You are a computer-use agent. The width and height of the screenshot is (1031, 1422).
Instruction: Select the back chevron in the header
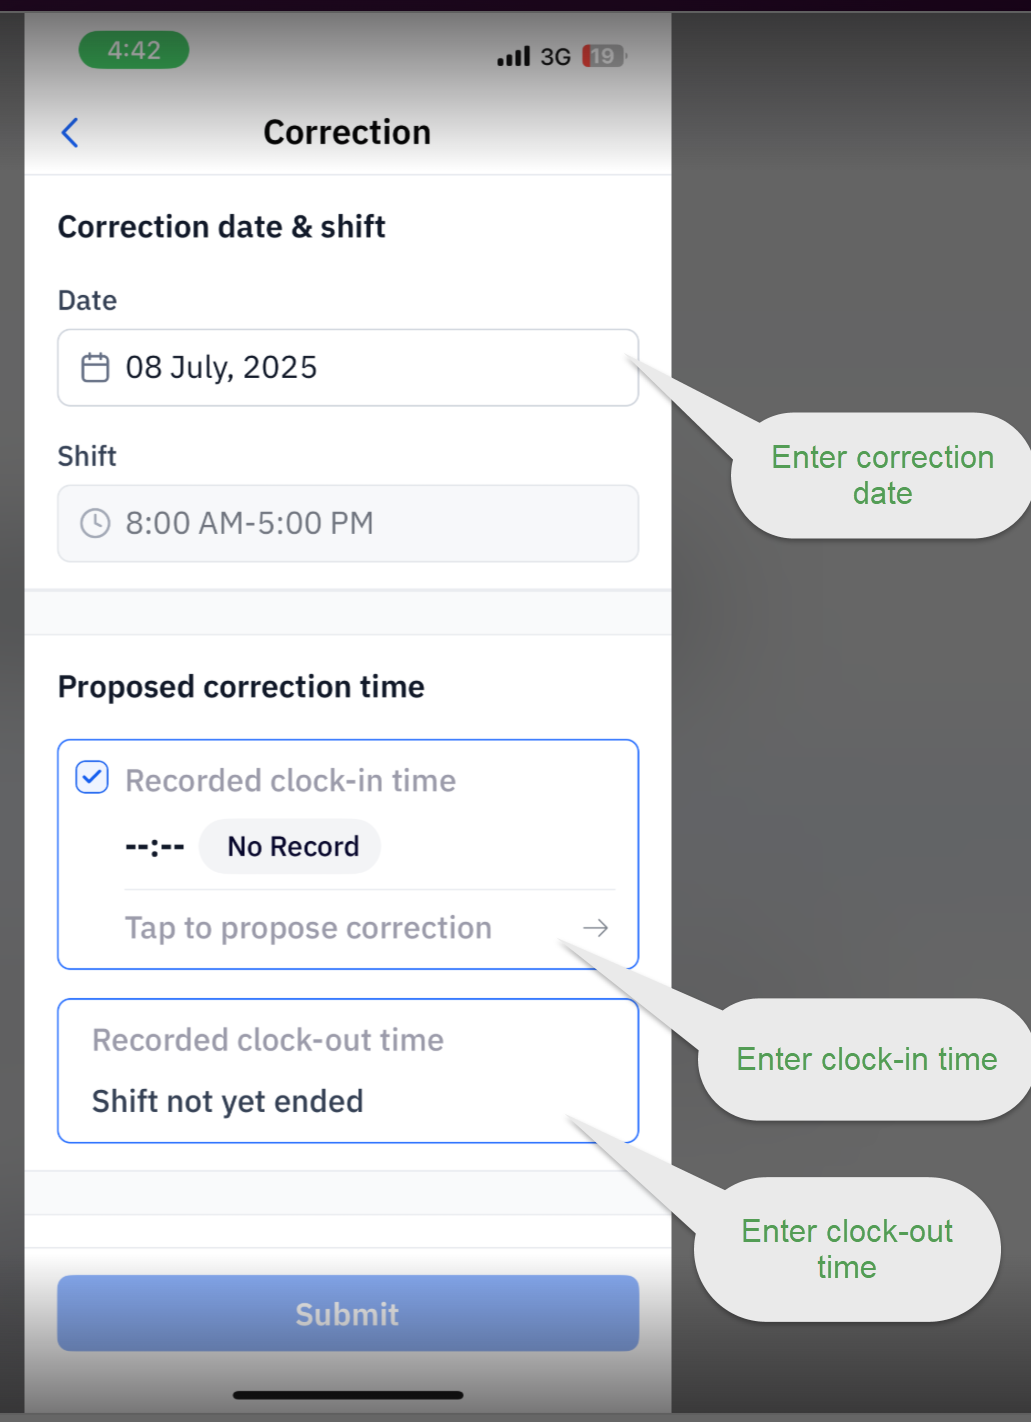point(69,131)
